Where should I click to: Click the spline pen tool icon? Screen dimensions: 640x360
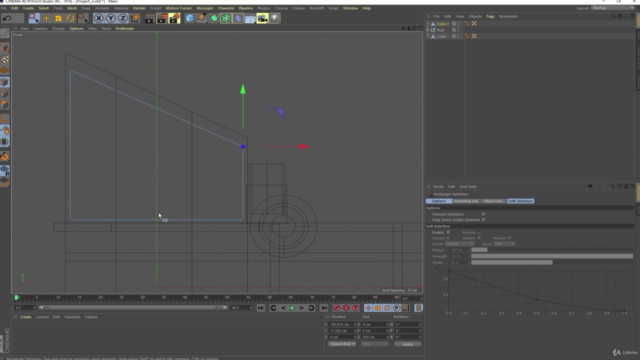tap(202, 18)
